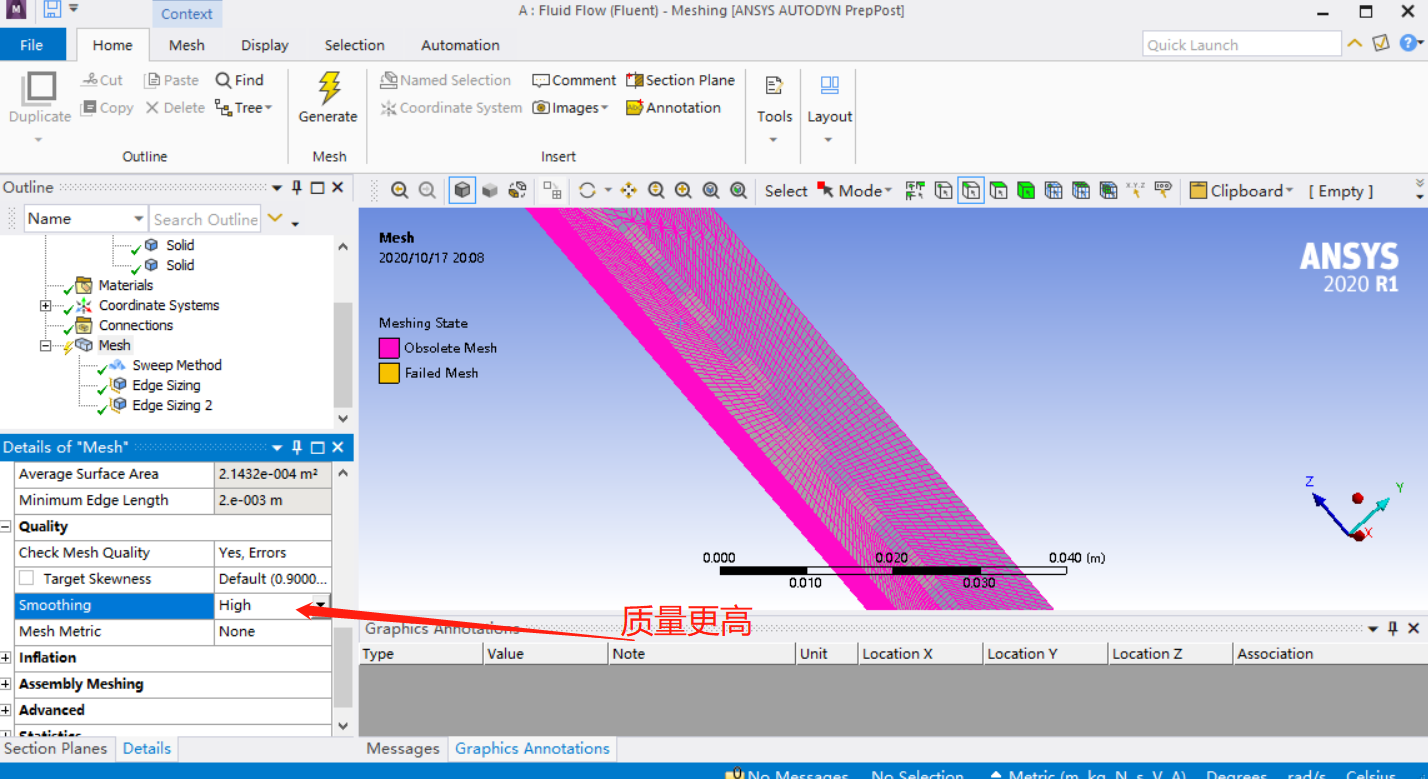The width and height of the screenshot is (1428, 780).
Task: Select Edge Sizing 2 in the tree
Action: coord(172,405)
